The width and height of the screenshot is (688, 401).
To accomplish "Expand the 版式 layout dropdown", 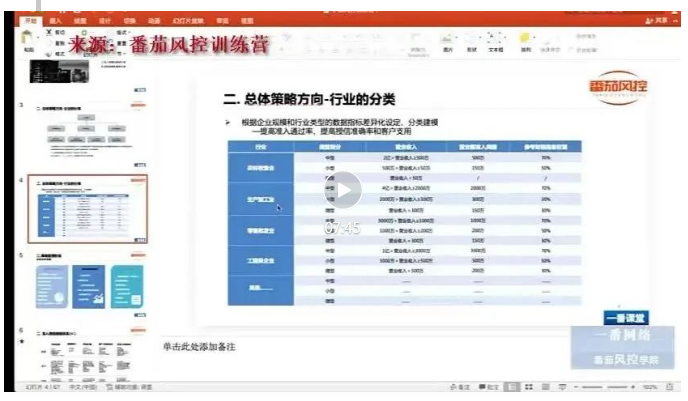I will click(x=122, y=32).
